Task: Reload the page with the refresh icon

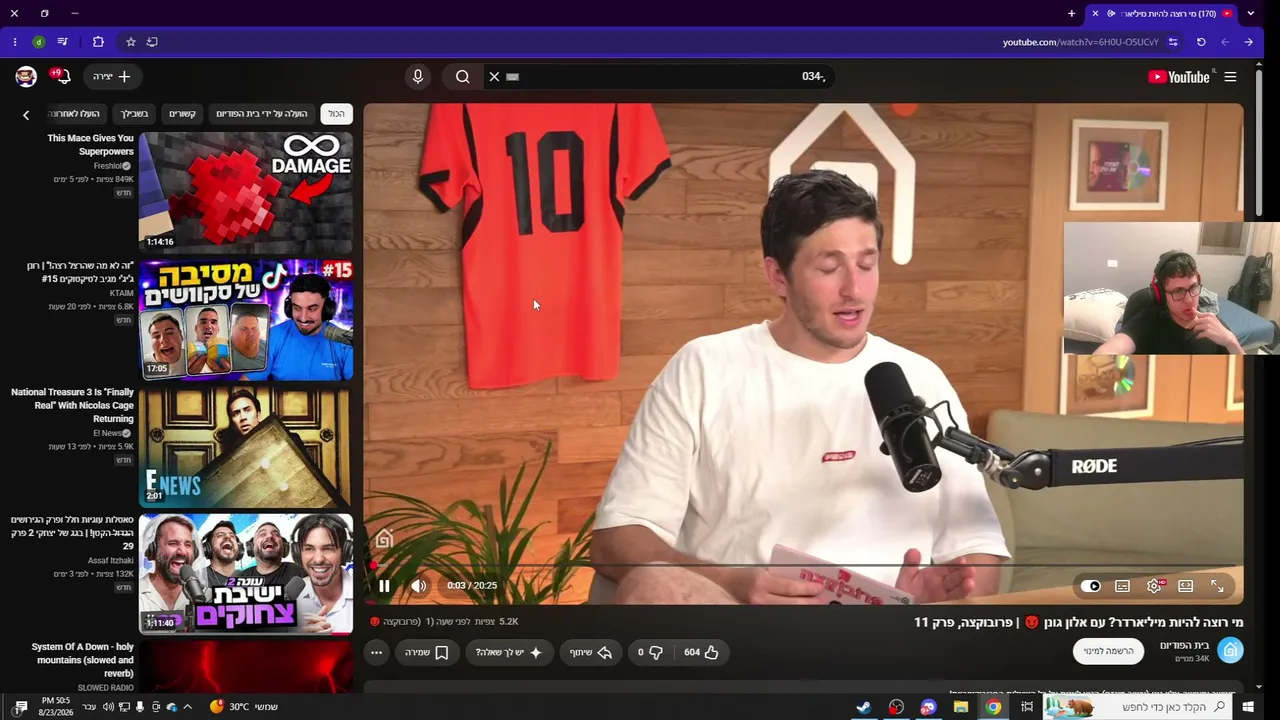Action: click(1201, 42)
